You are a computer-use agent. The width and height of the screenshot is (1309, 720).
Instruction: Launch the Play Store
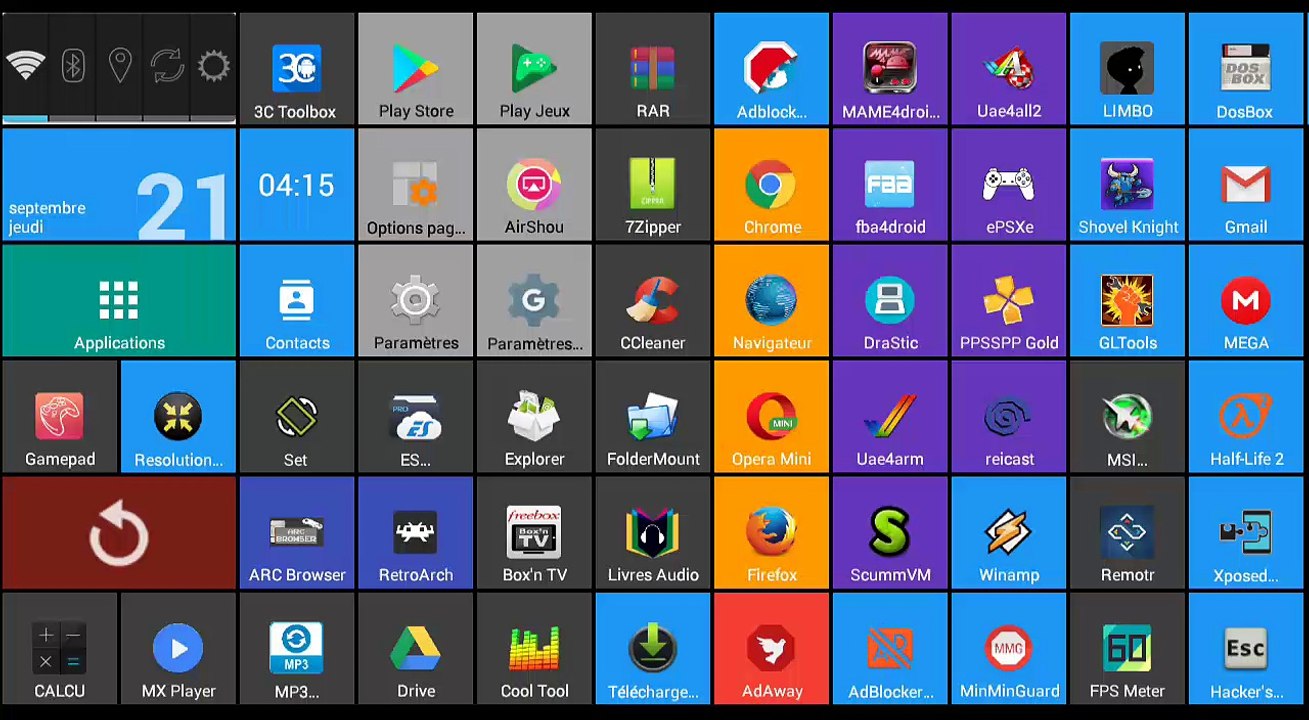(x=415, y=69)
